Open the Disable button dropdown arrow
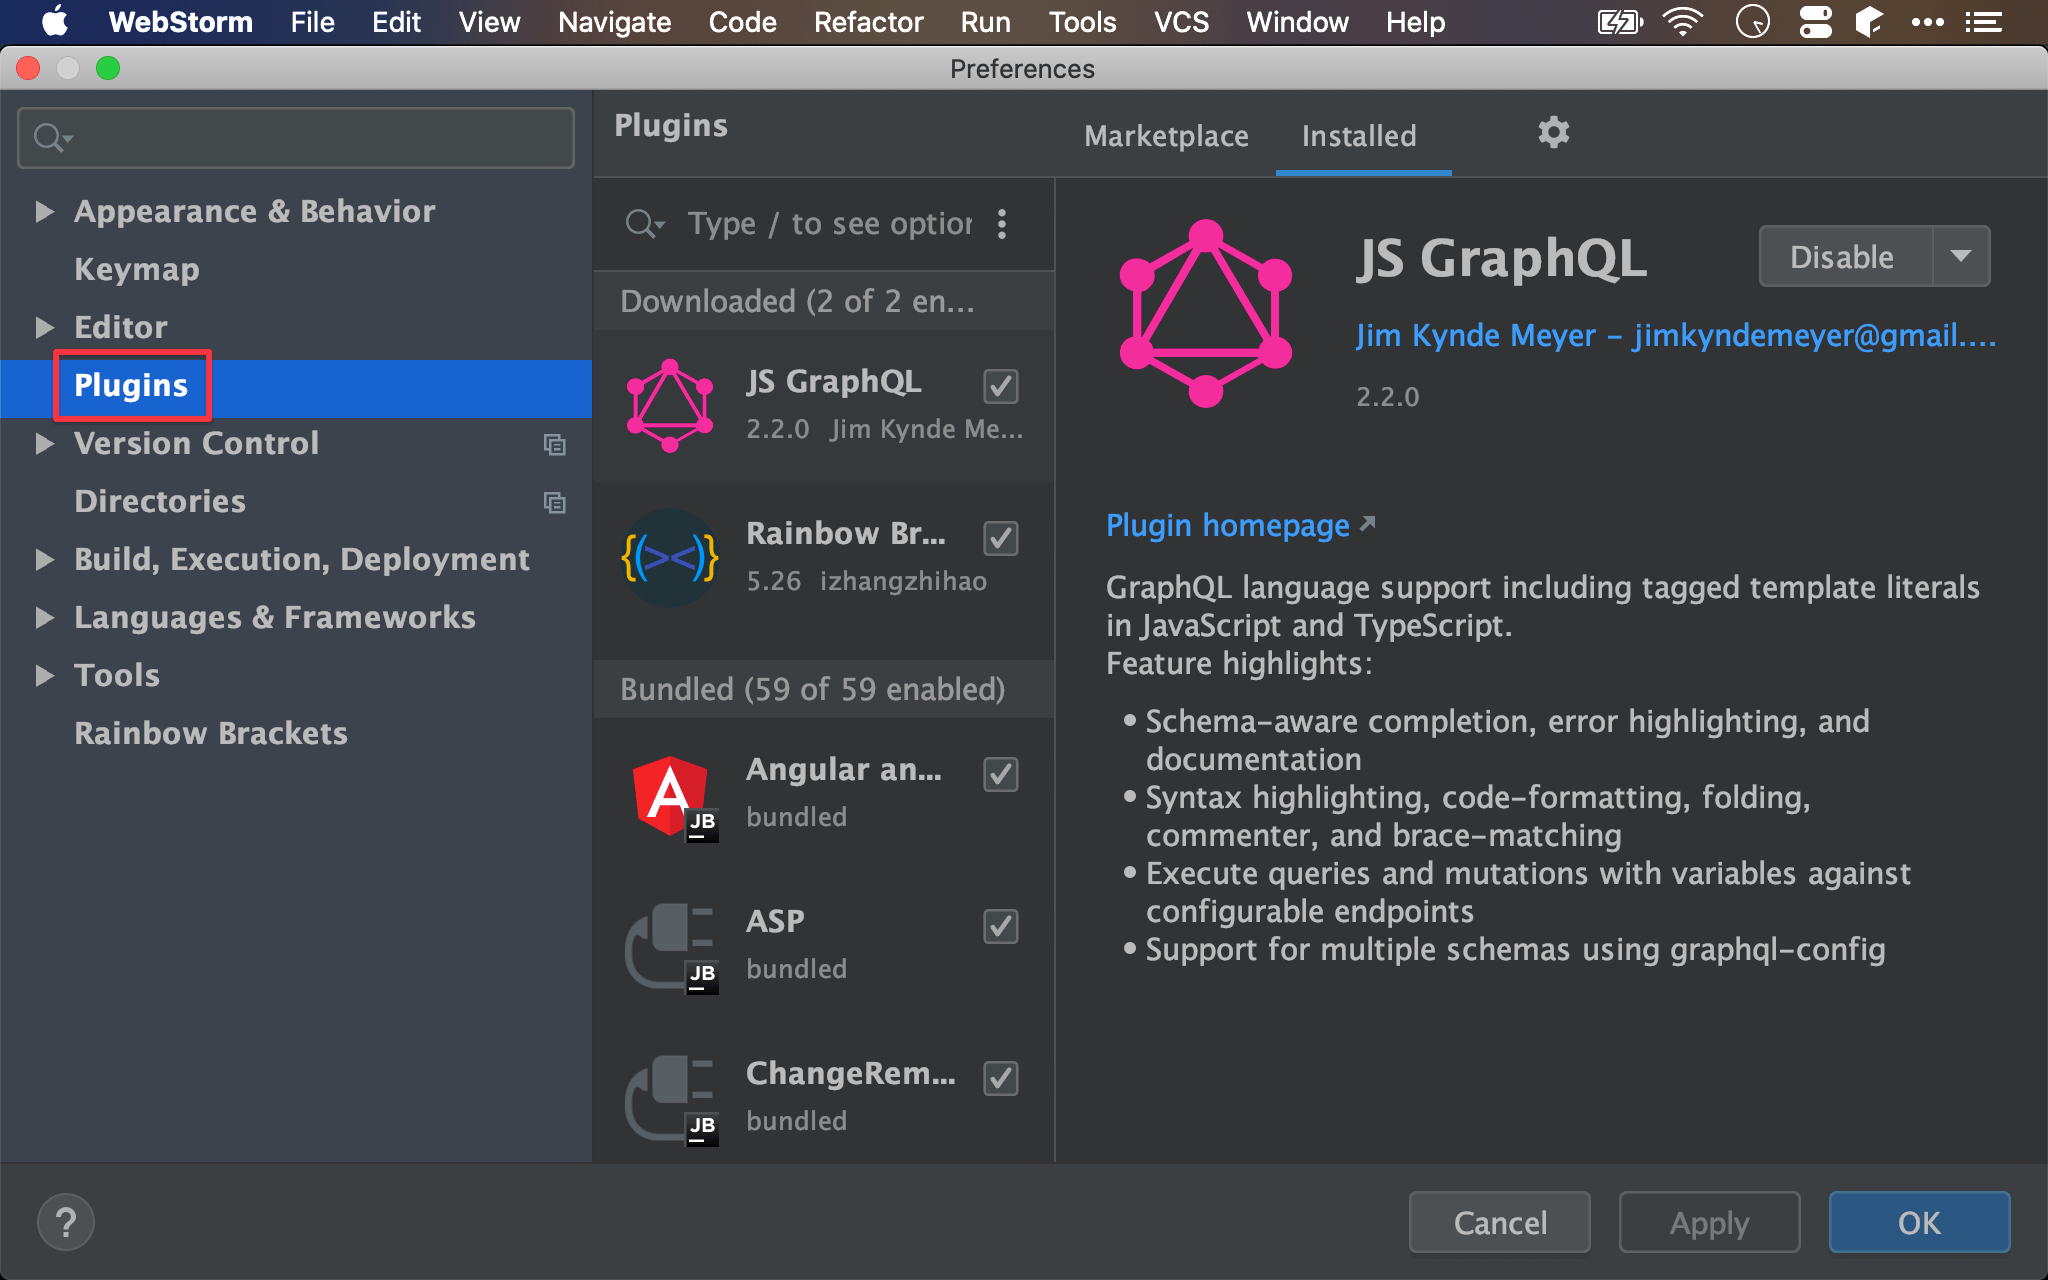This screenshot has width=2048, height=1280. pyautogui.click(x=1961, y=257)
